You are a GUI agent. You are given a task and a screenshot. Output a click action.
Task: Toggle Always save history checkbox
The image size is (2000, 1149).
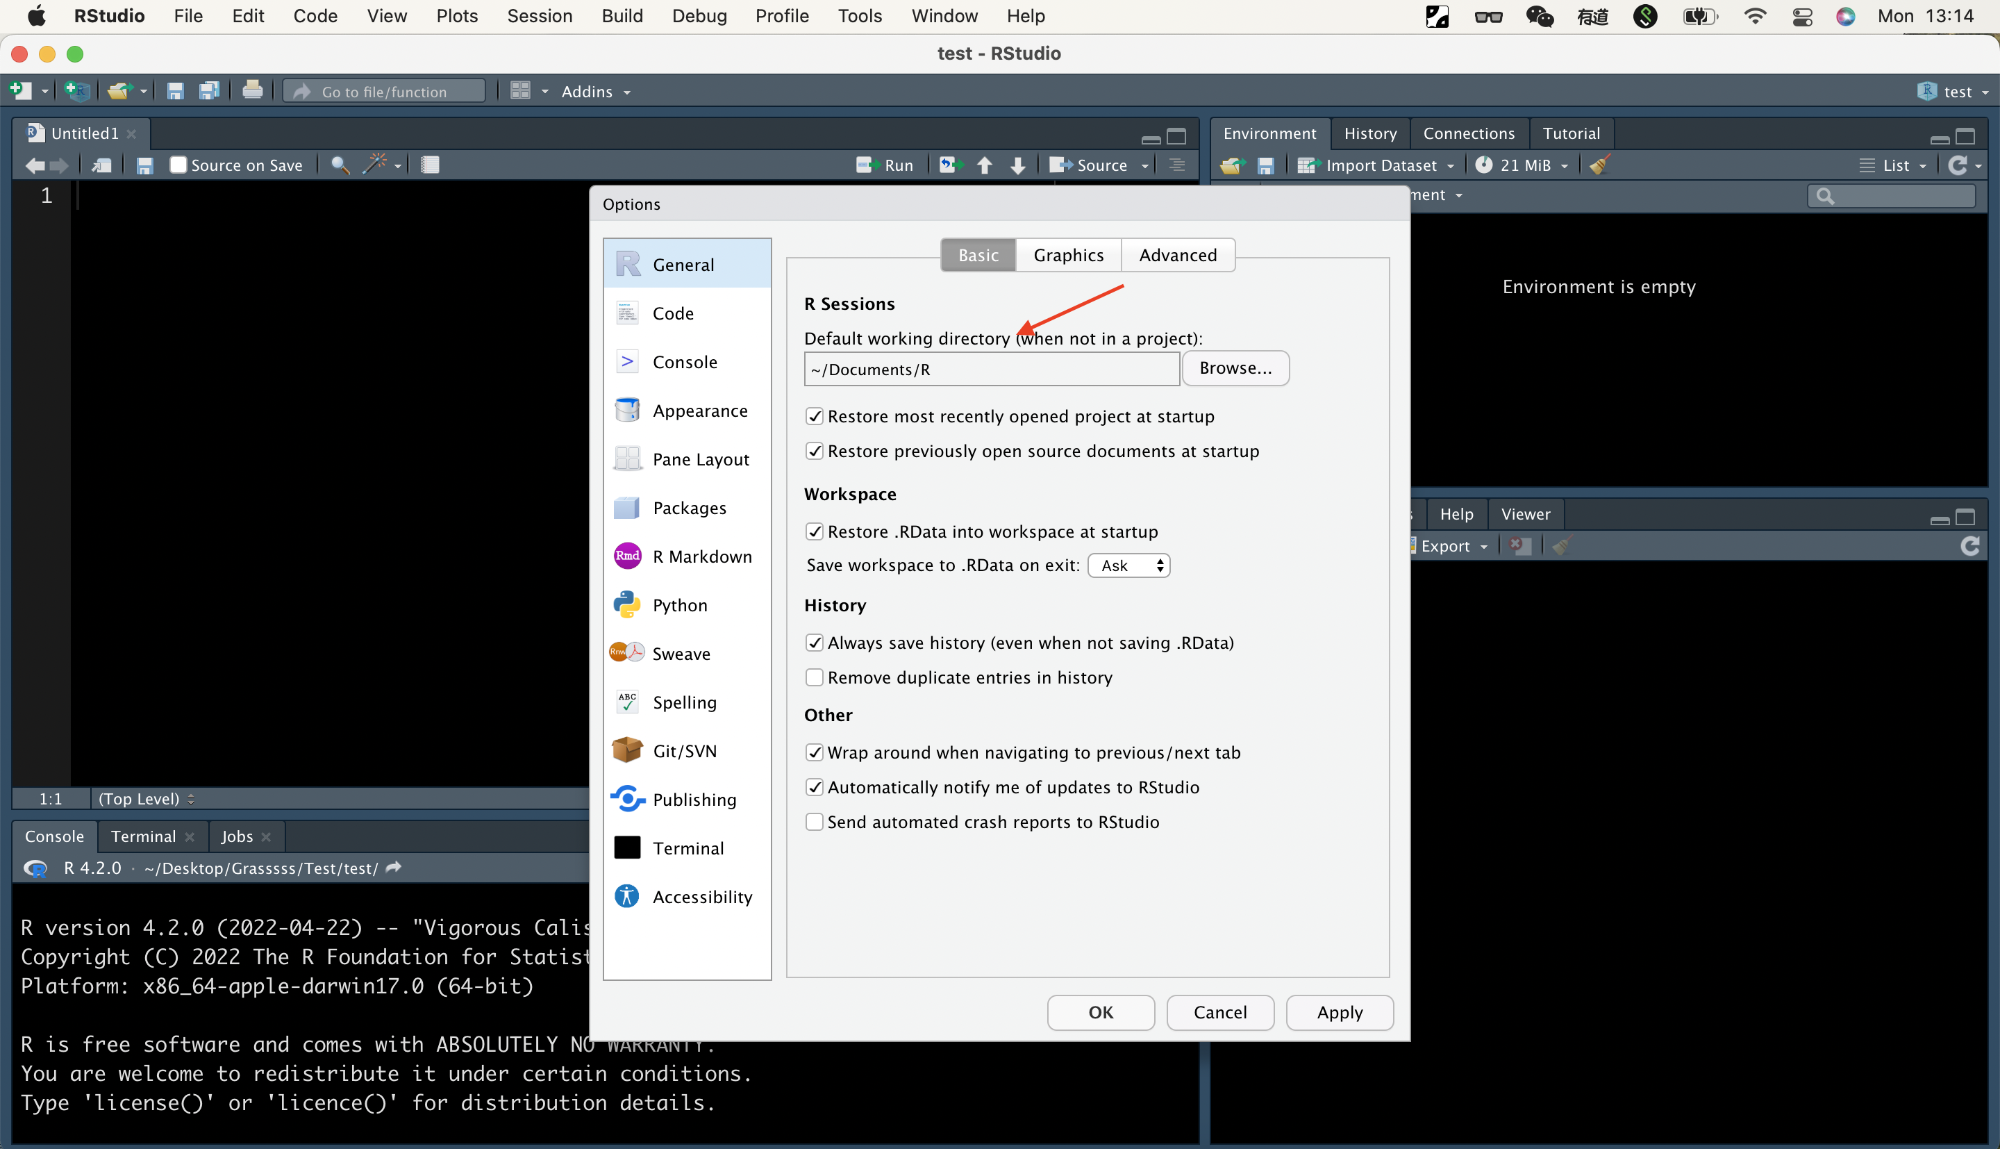tap(814, 643)
